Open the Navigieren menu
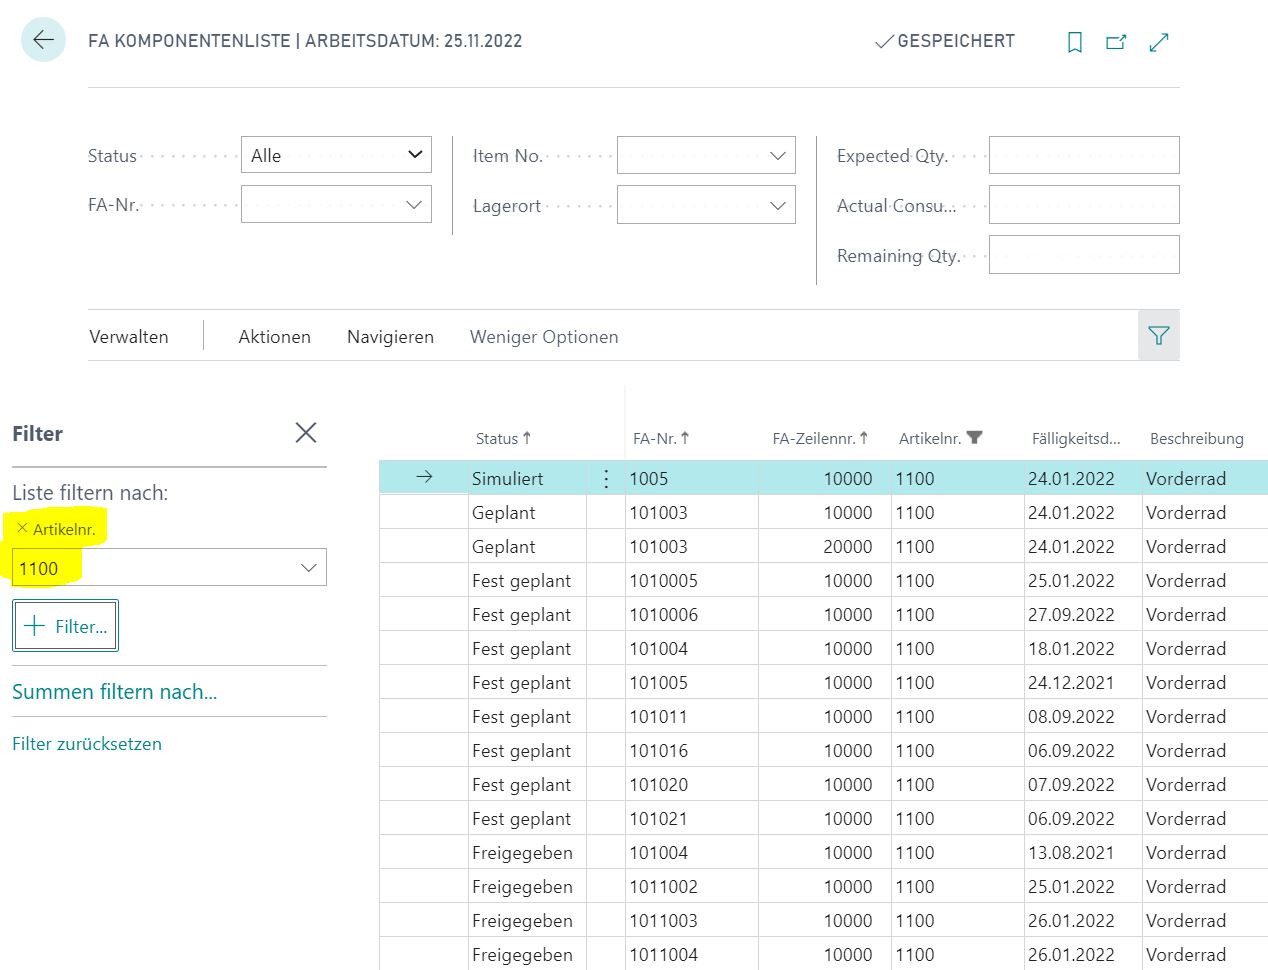This screenshot has width=1268, height=970. pyautogui.click(x=390, y=337)
